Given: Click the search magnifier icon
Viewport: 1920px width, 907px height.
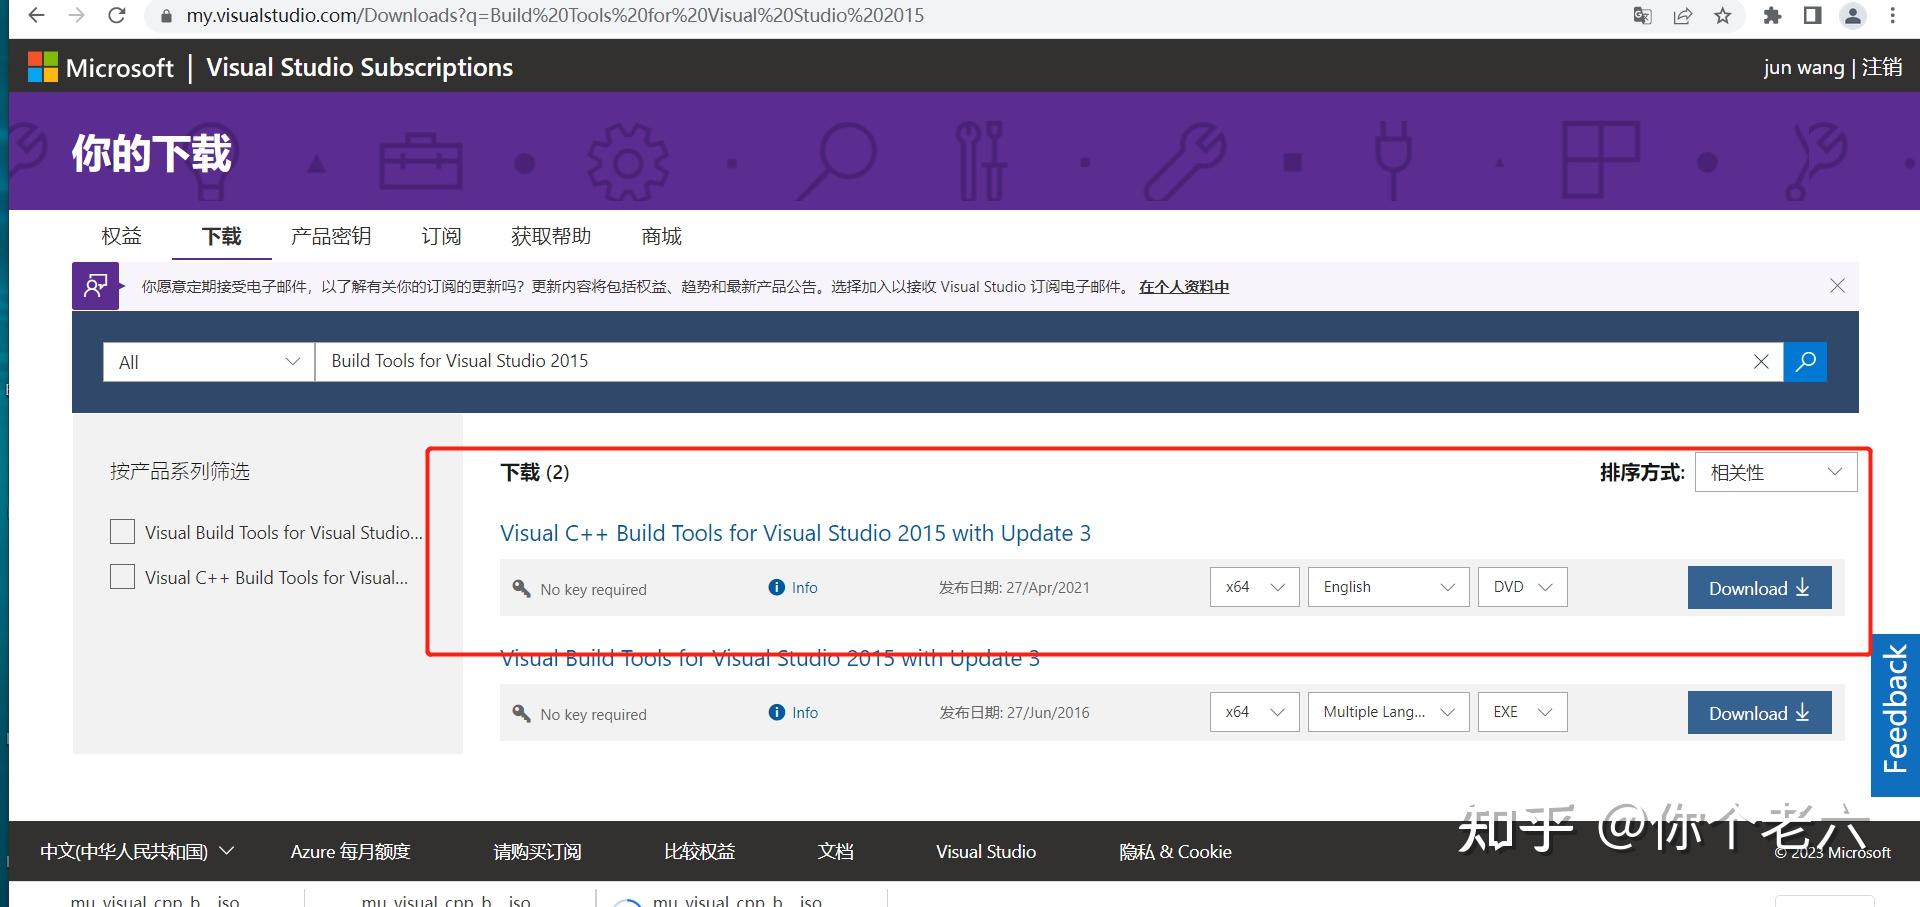Looking at the screenshot, I should click(1804, 361).
